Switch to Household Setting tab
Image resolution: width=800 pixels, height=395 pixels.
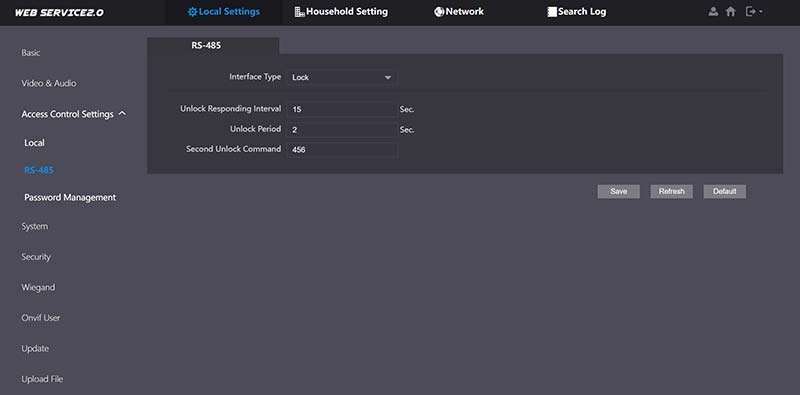click(341, 12)
